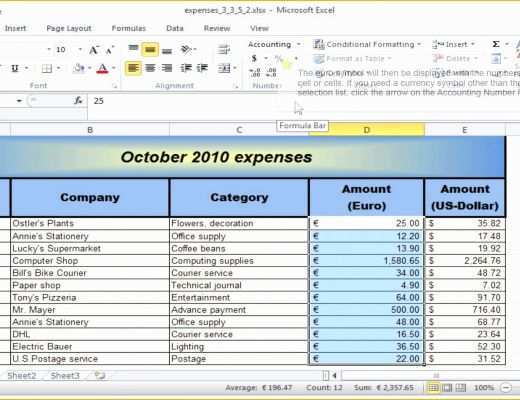Switch to Sheet3 tab
This screenshot has height=400, width=520.
click(65, 376)
